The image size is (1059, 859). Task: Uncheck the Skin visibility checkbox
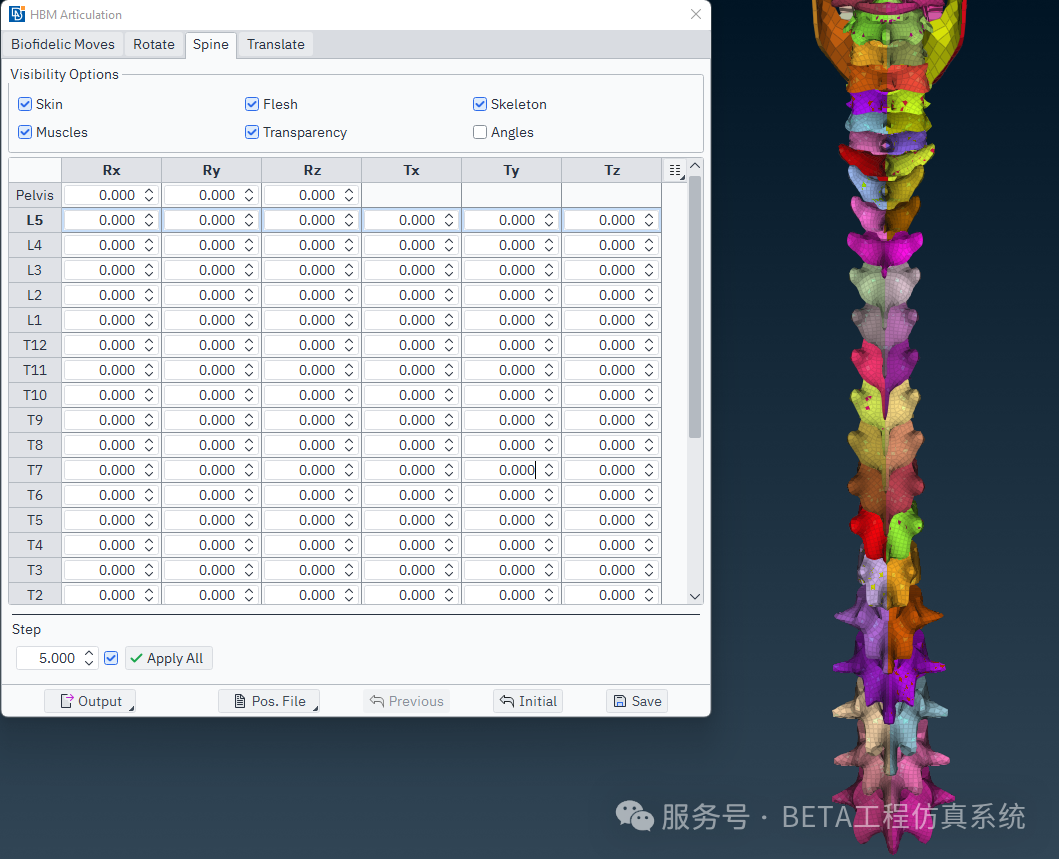coord(25,104)
